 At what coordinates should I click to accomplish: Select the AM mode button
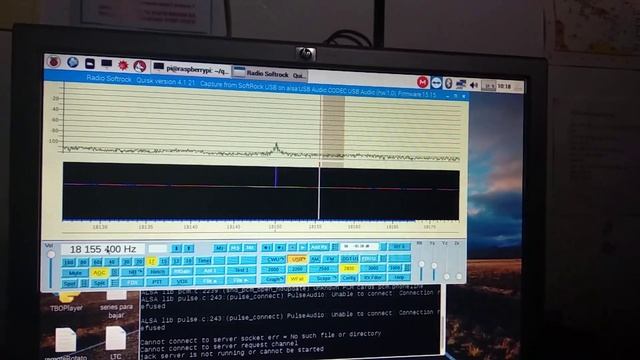point(315,259)
